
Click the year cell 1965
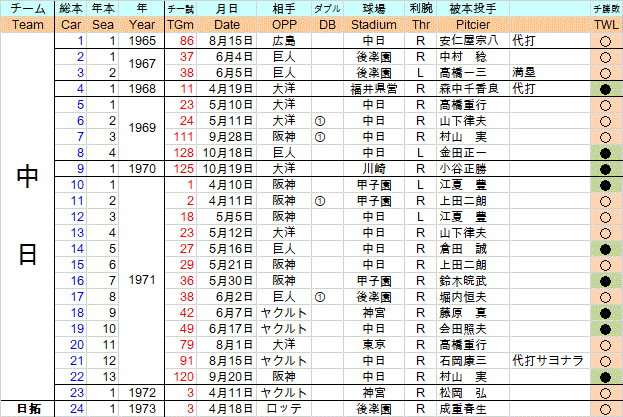pos(142,41)
